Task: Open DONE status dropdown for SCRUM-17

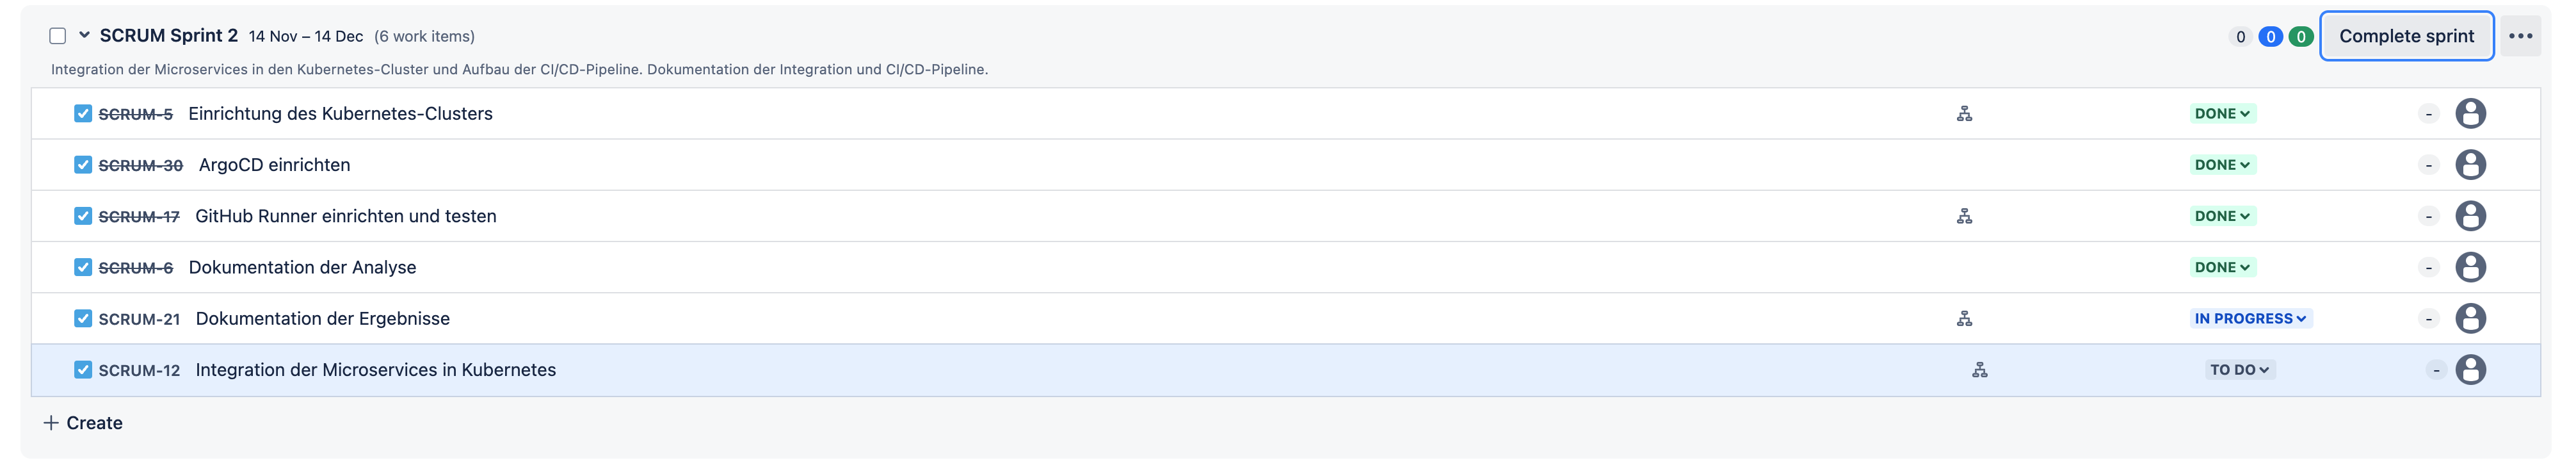Action: coord(2222,216)
